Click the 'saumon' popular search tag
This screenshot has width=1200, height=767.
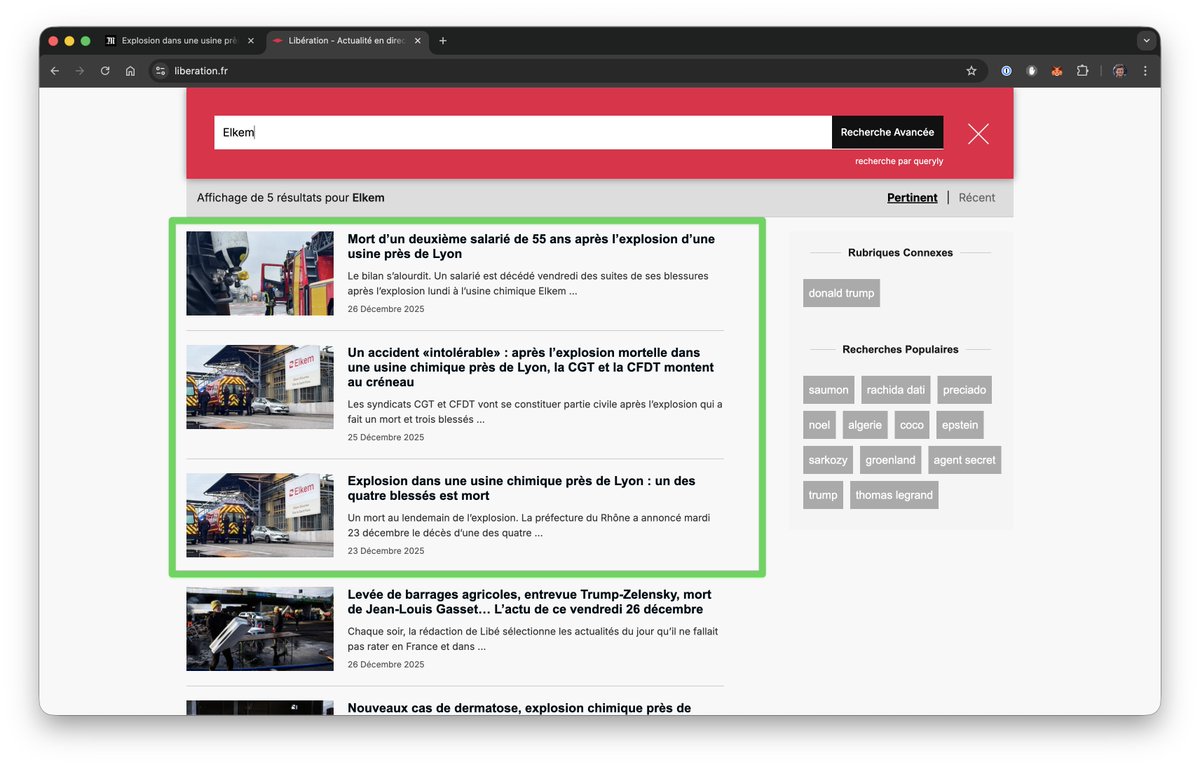click(x=828, y=390)
